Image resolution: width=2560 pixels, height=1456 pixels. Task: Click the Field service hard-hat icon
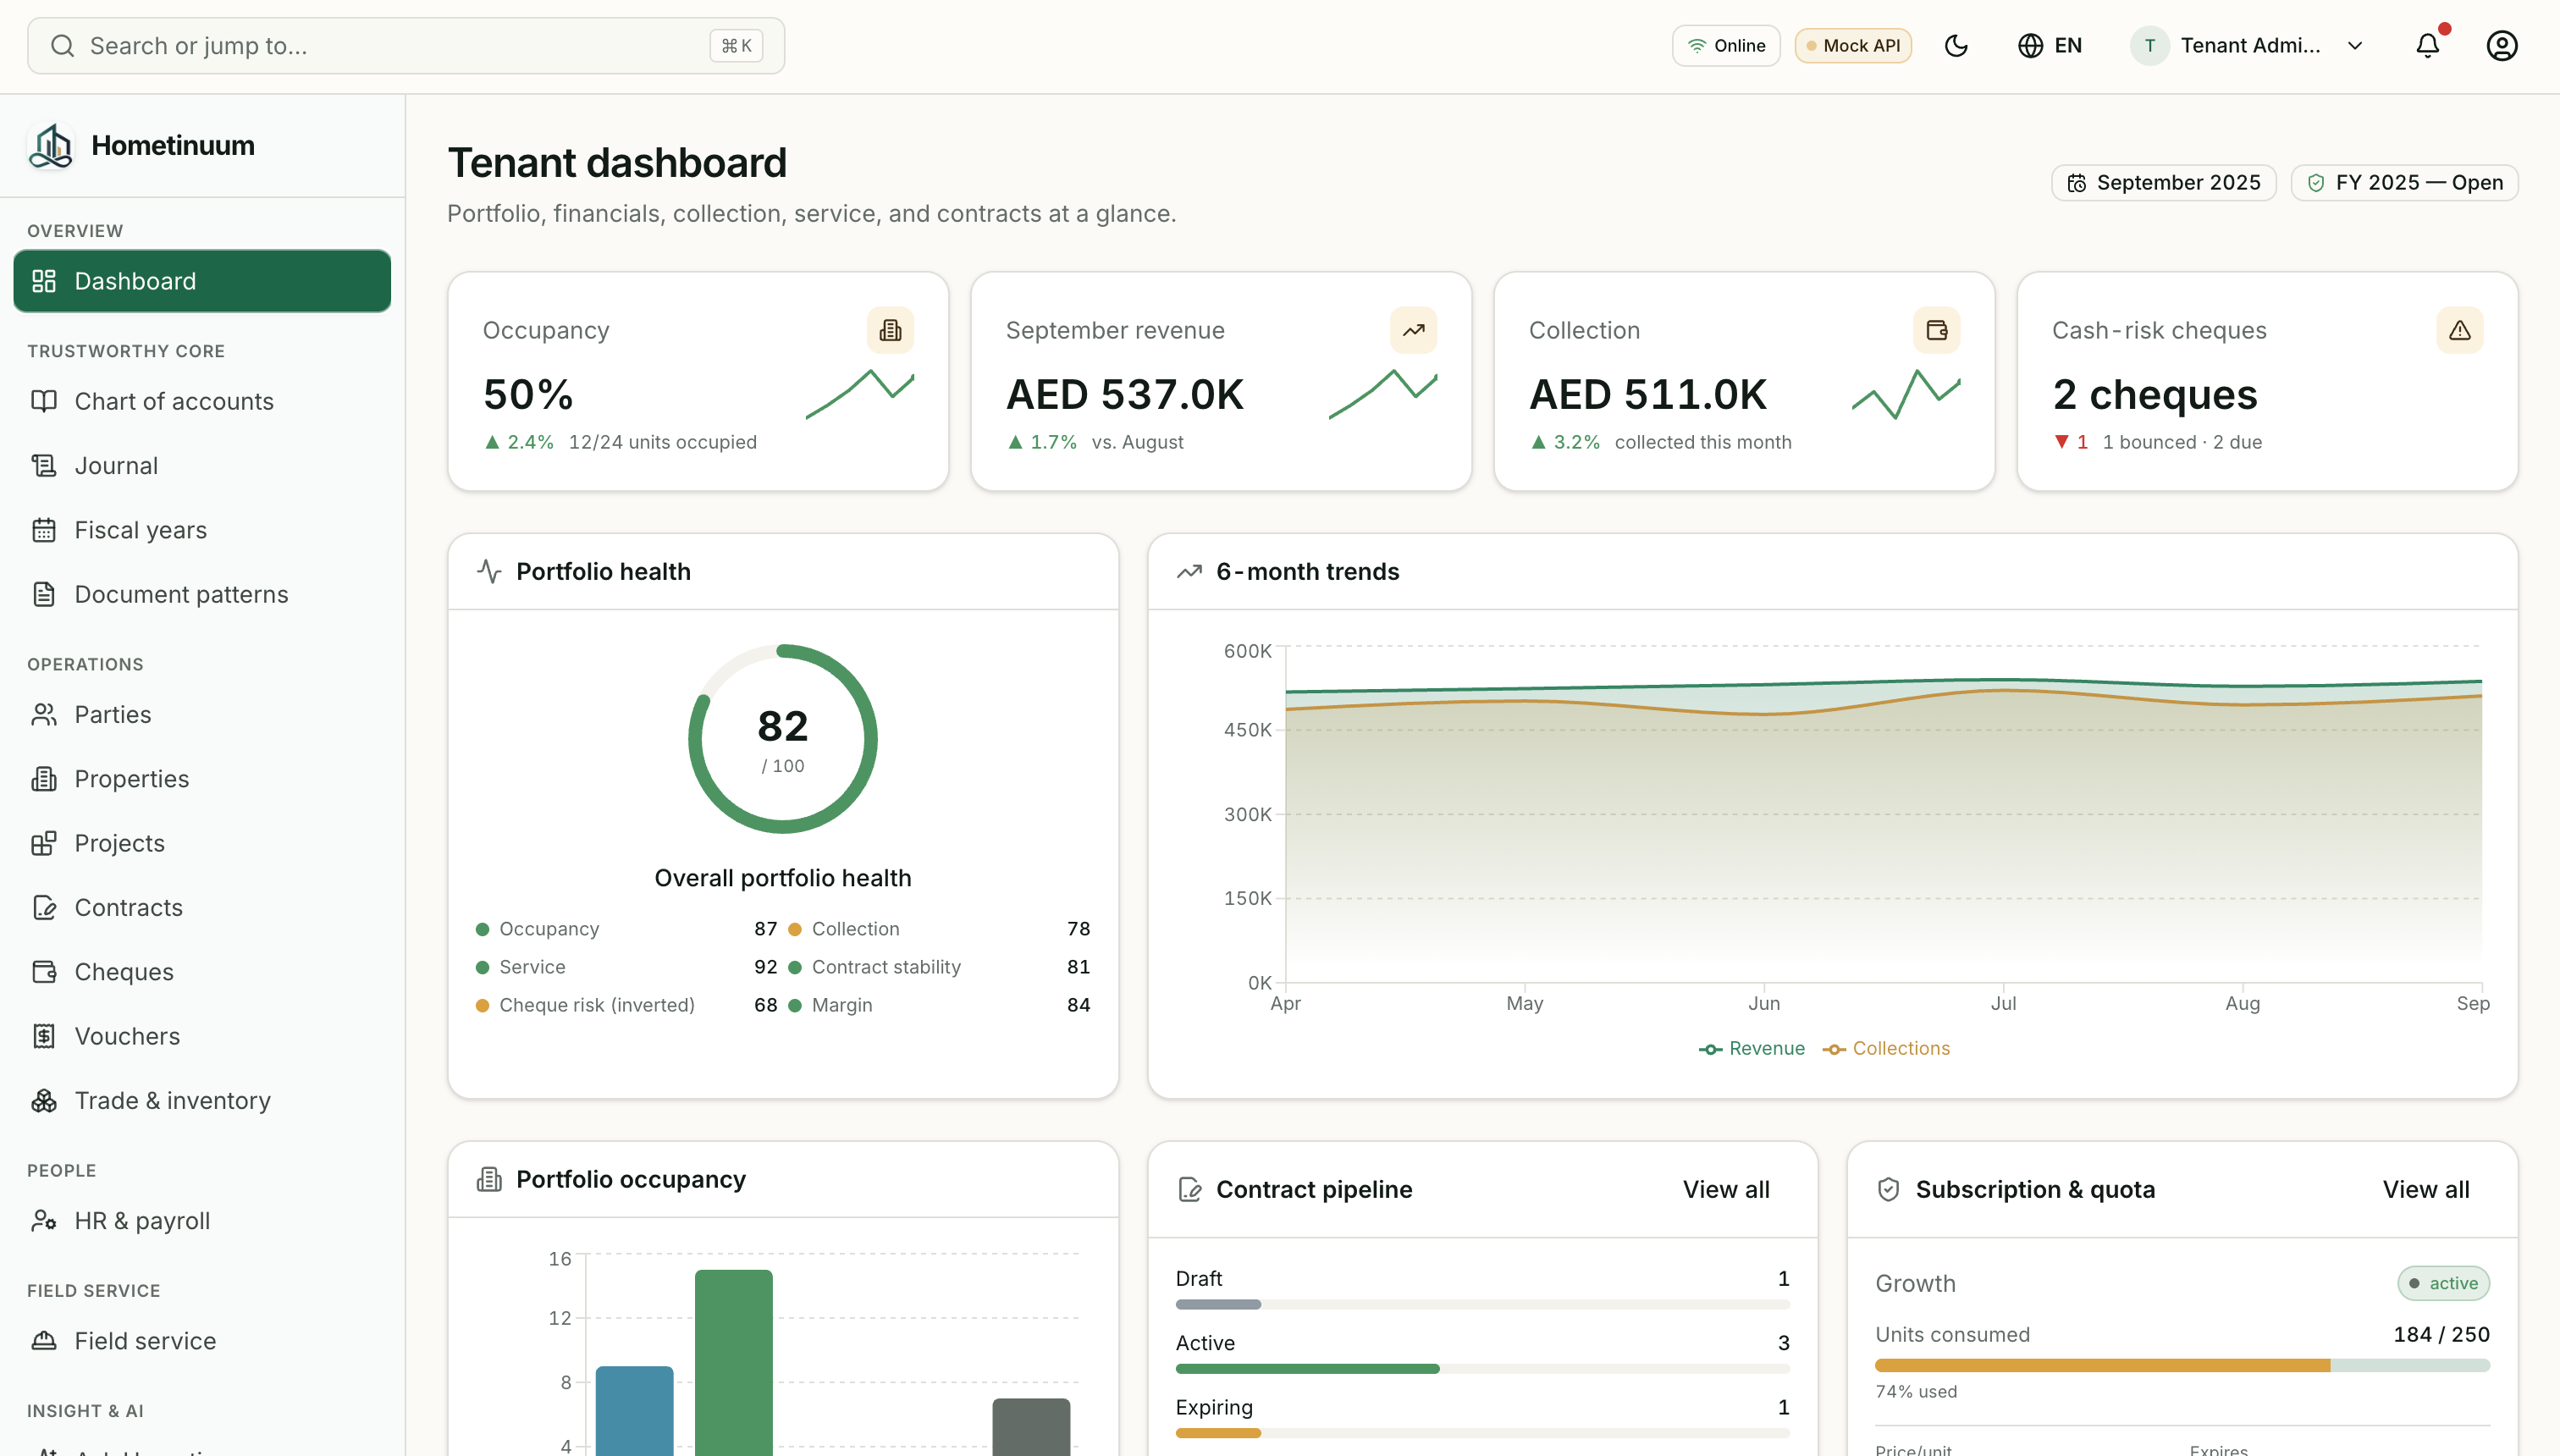tap(44, 1341)
